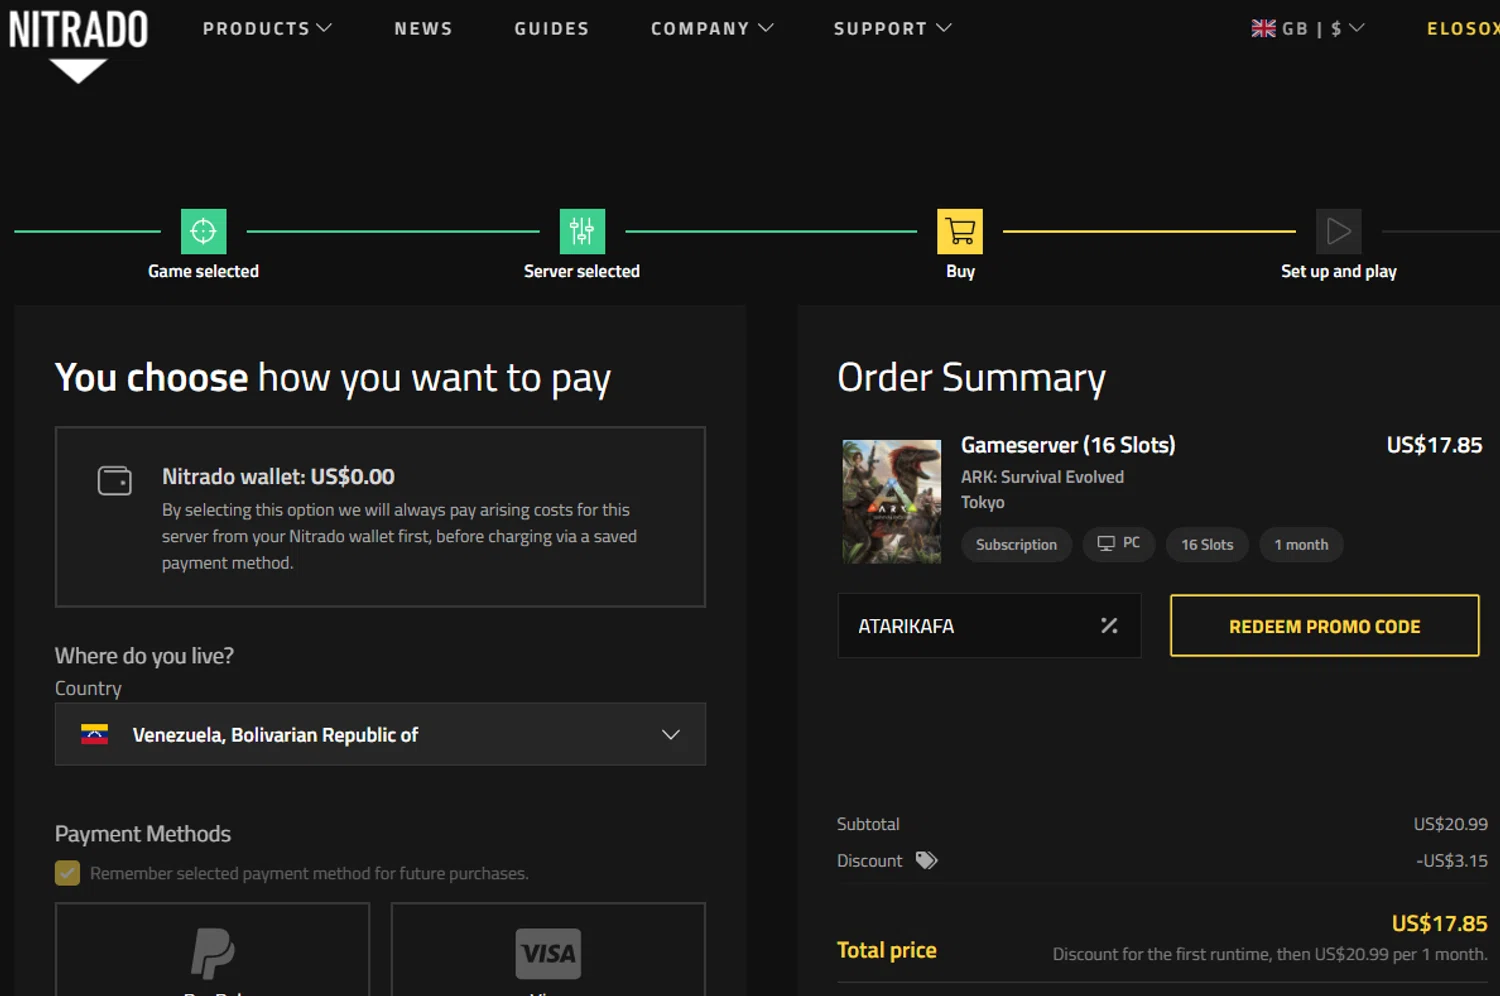Open the Server selected step icon
This screenshot has width=1500, height=996.
point(582,231)
